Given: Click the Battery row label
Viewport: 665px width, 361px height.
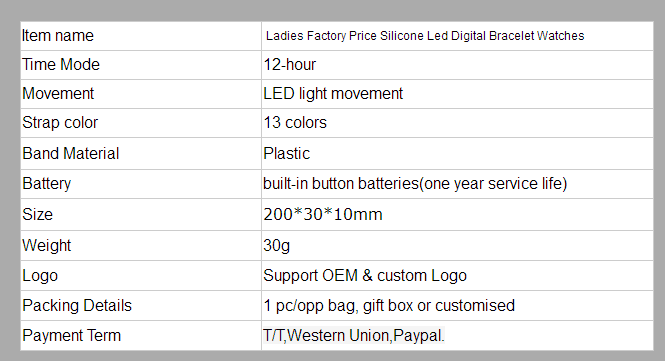Looking at the screenshot, I should [47, 184].
